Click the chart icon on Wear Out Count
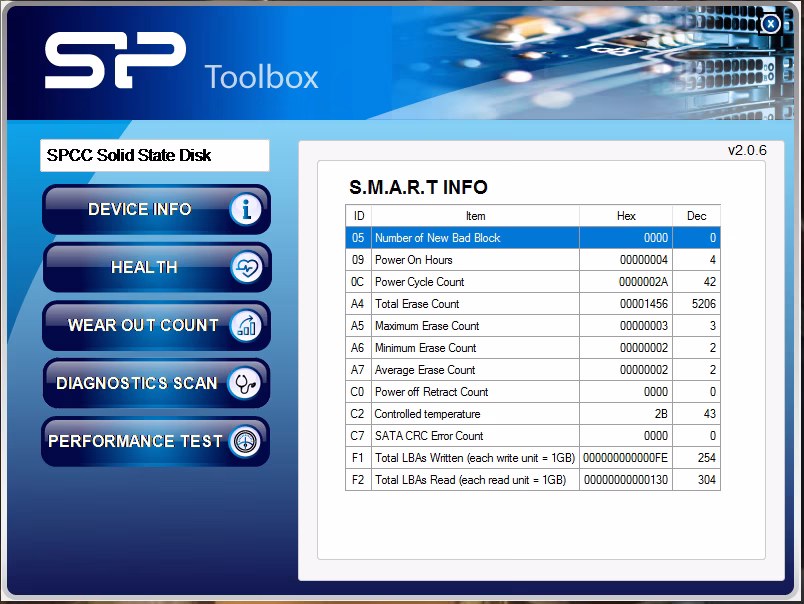 [246, 326]
